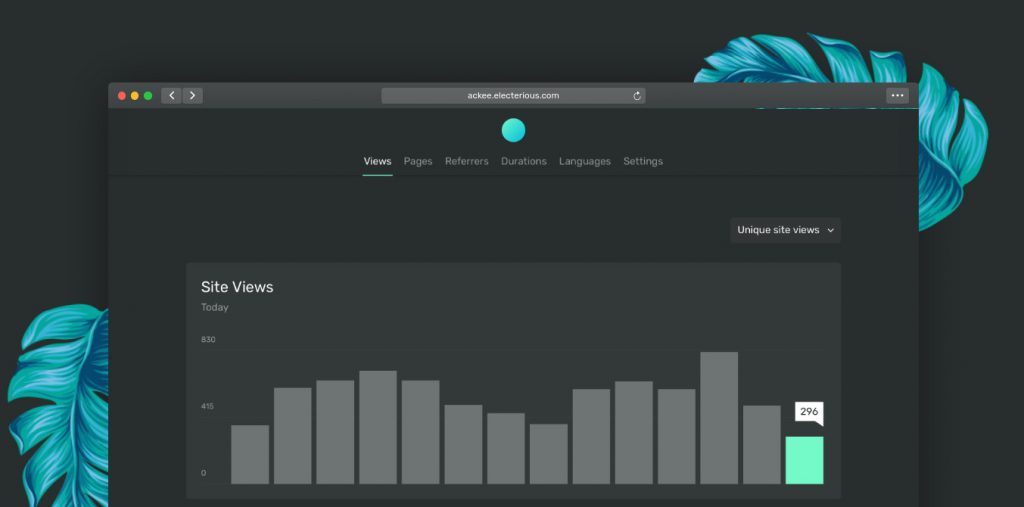Open the Pages tab
Screen dimensions: 1024x507
pyautogui.click(x=418, y=161)
